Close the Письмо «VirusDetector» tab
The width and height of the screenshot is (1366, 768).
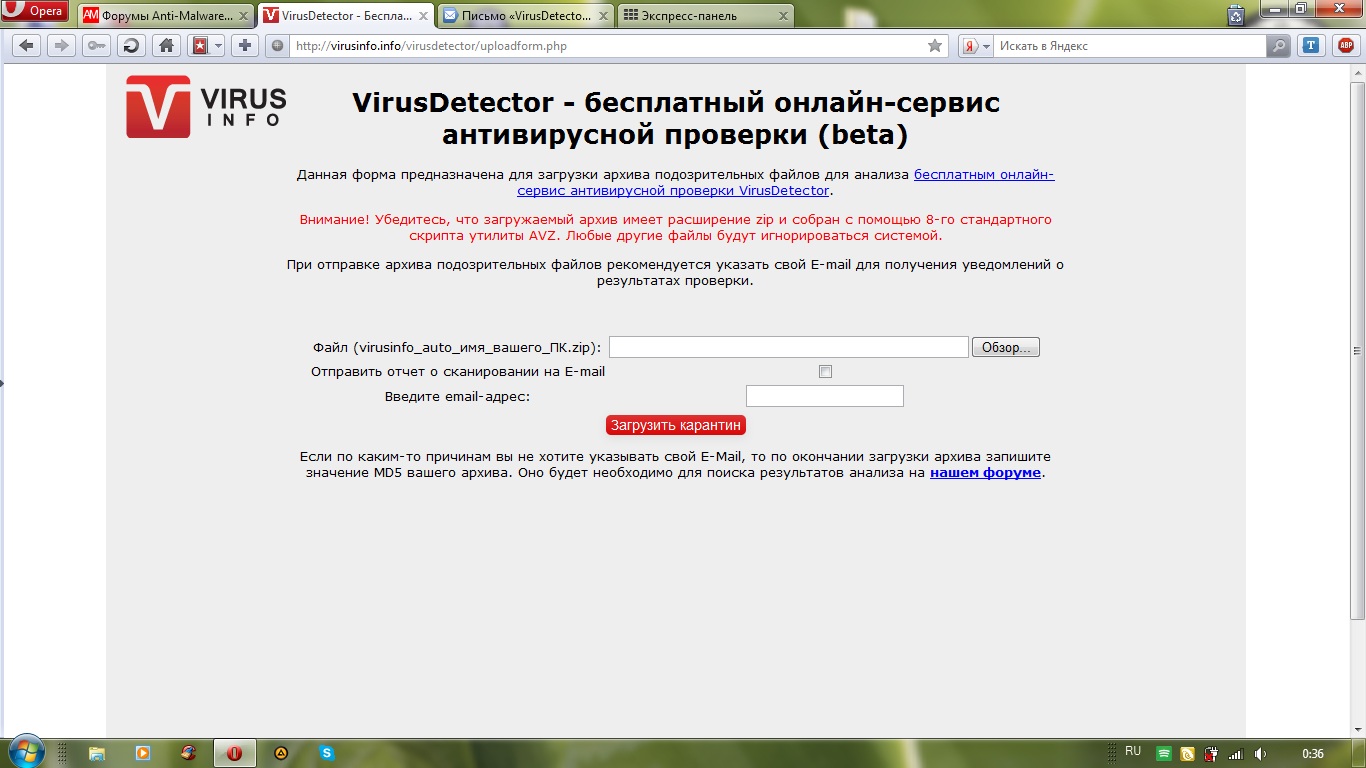click(602, 16)
